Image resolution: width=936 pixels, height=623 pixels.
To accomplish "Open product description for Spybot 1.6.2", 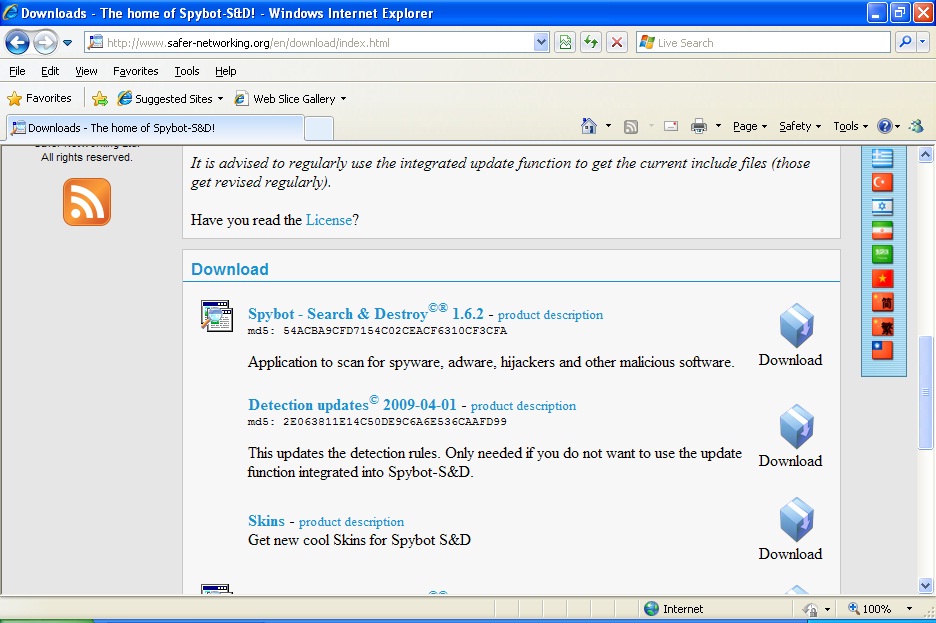I will coord(550,314).
